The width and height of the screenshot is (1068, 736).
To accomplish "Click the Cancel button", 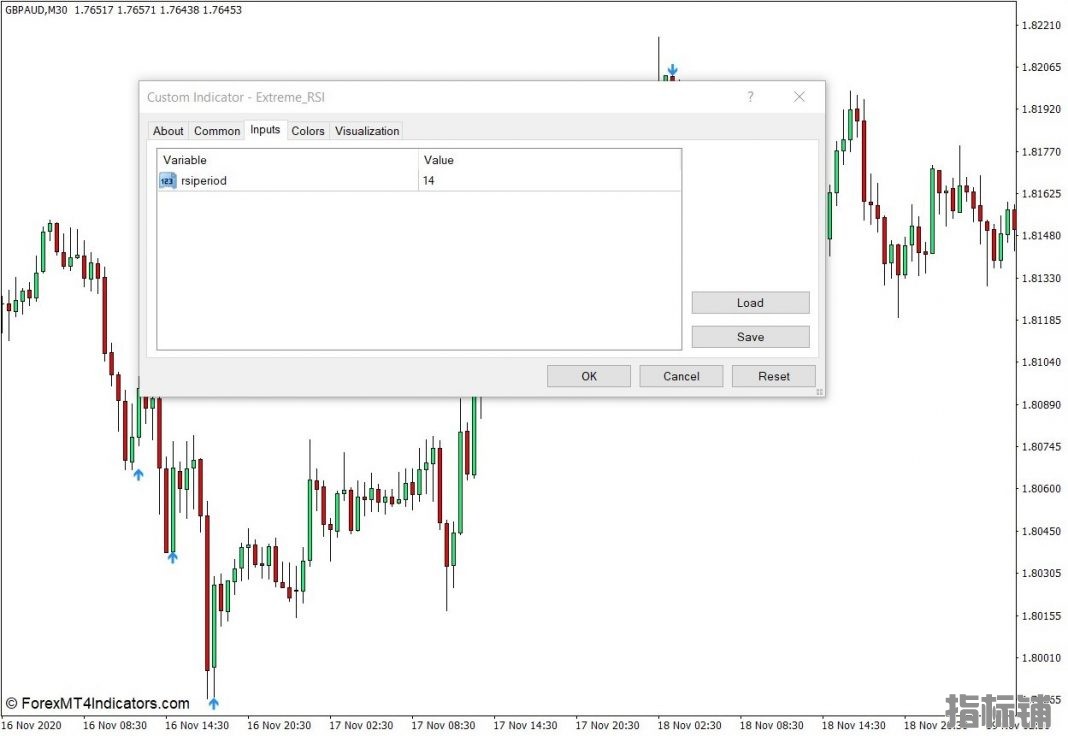I will tap(681, 376).
